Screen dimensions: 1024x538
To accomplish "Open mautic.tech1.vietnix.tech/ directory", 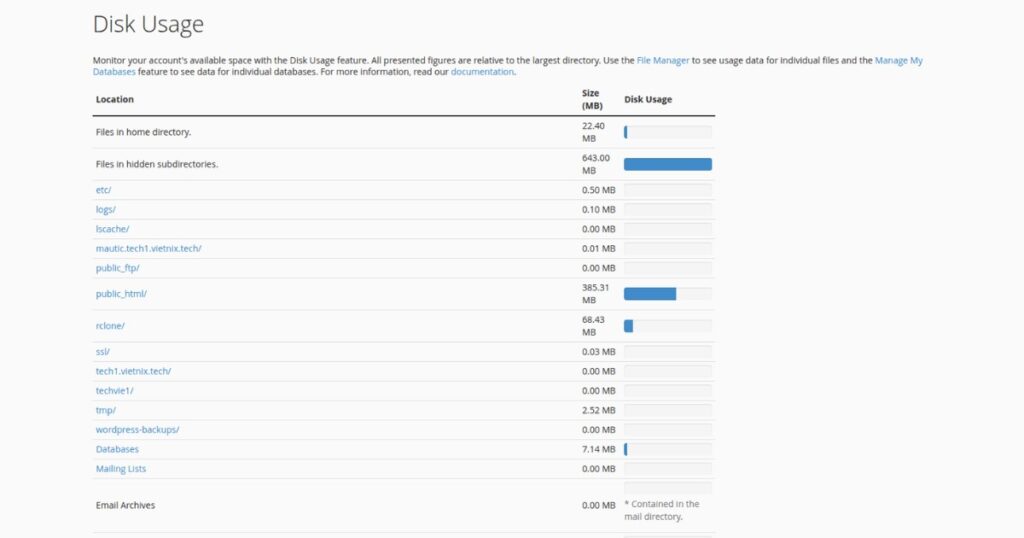I will (x=149, y=248).
